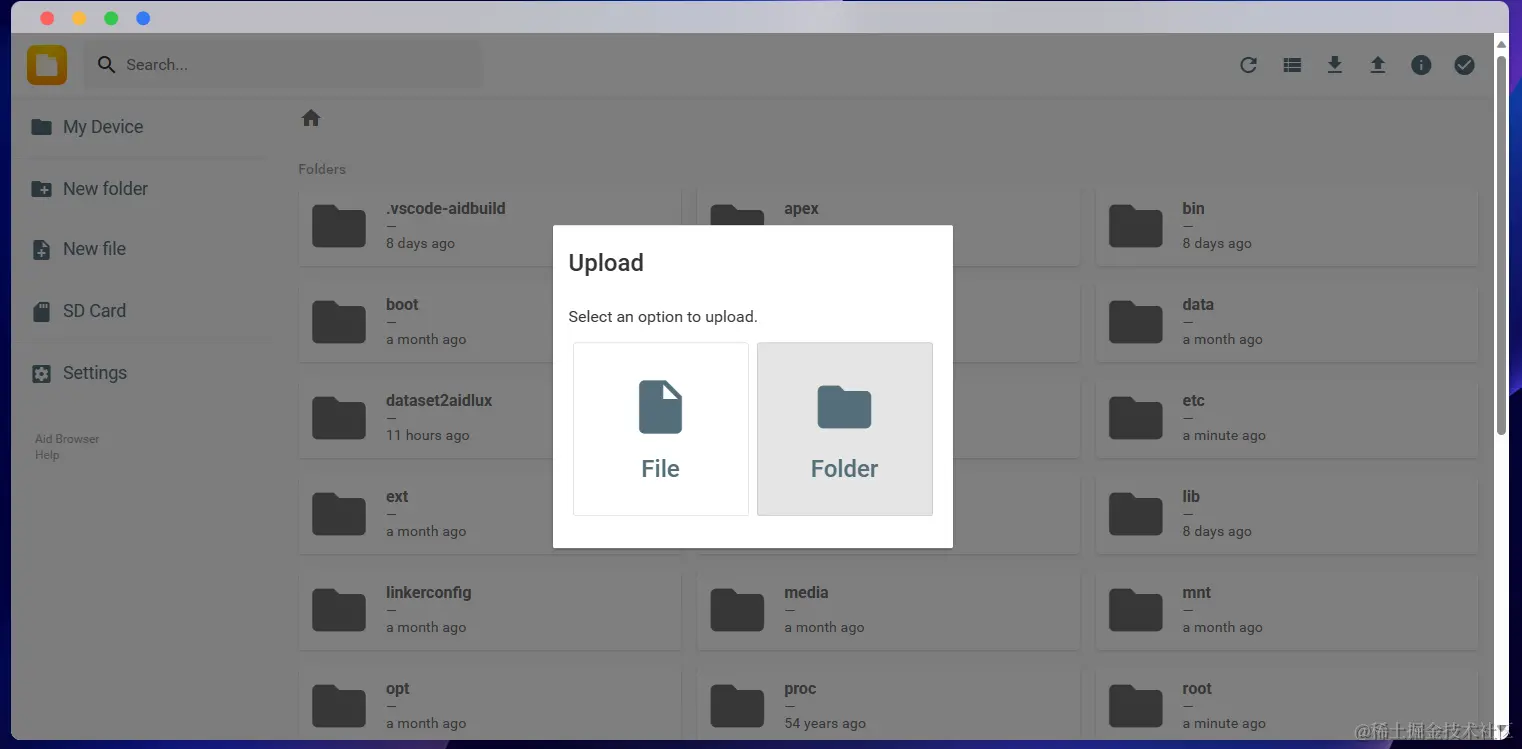Open the etc folder
Image resolution: width=1522 pixels, height=749 pixels.
point(1287,418)
